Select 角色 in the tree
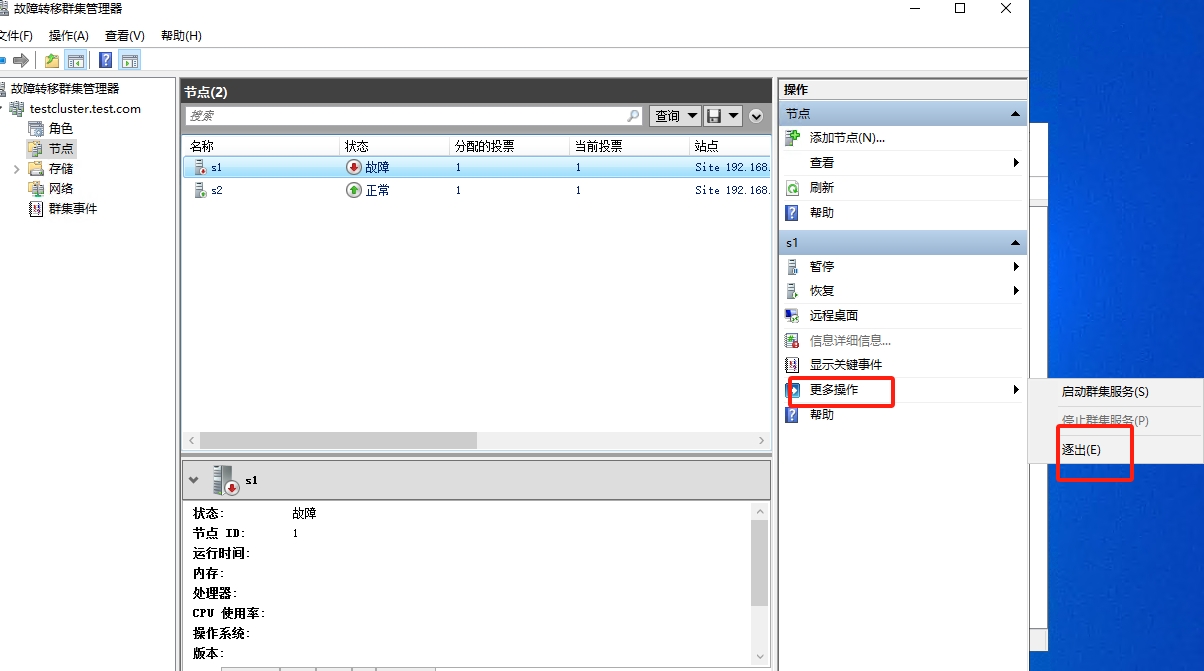Viewport: 1204px width, 671px height. click(x=61, y=129)
